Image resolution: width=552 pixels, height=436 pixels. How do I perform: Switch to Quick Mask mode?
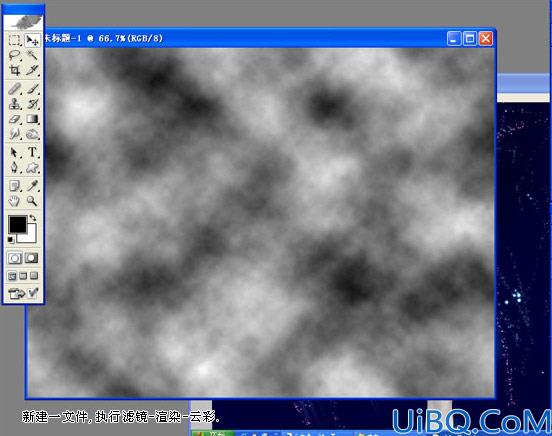click(x=31, y=258)
